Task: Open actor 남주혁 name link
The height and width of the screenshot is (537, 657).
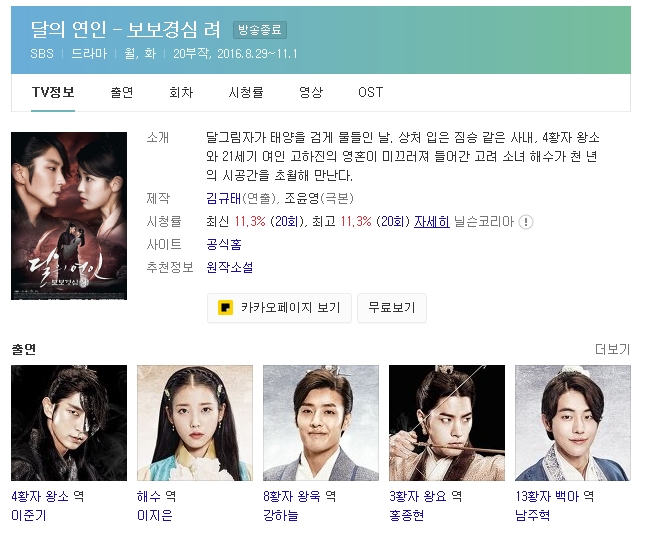Action: coord(533,515)
